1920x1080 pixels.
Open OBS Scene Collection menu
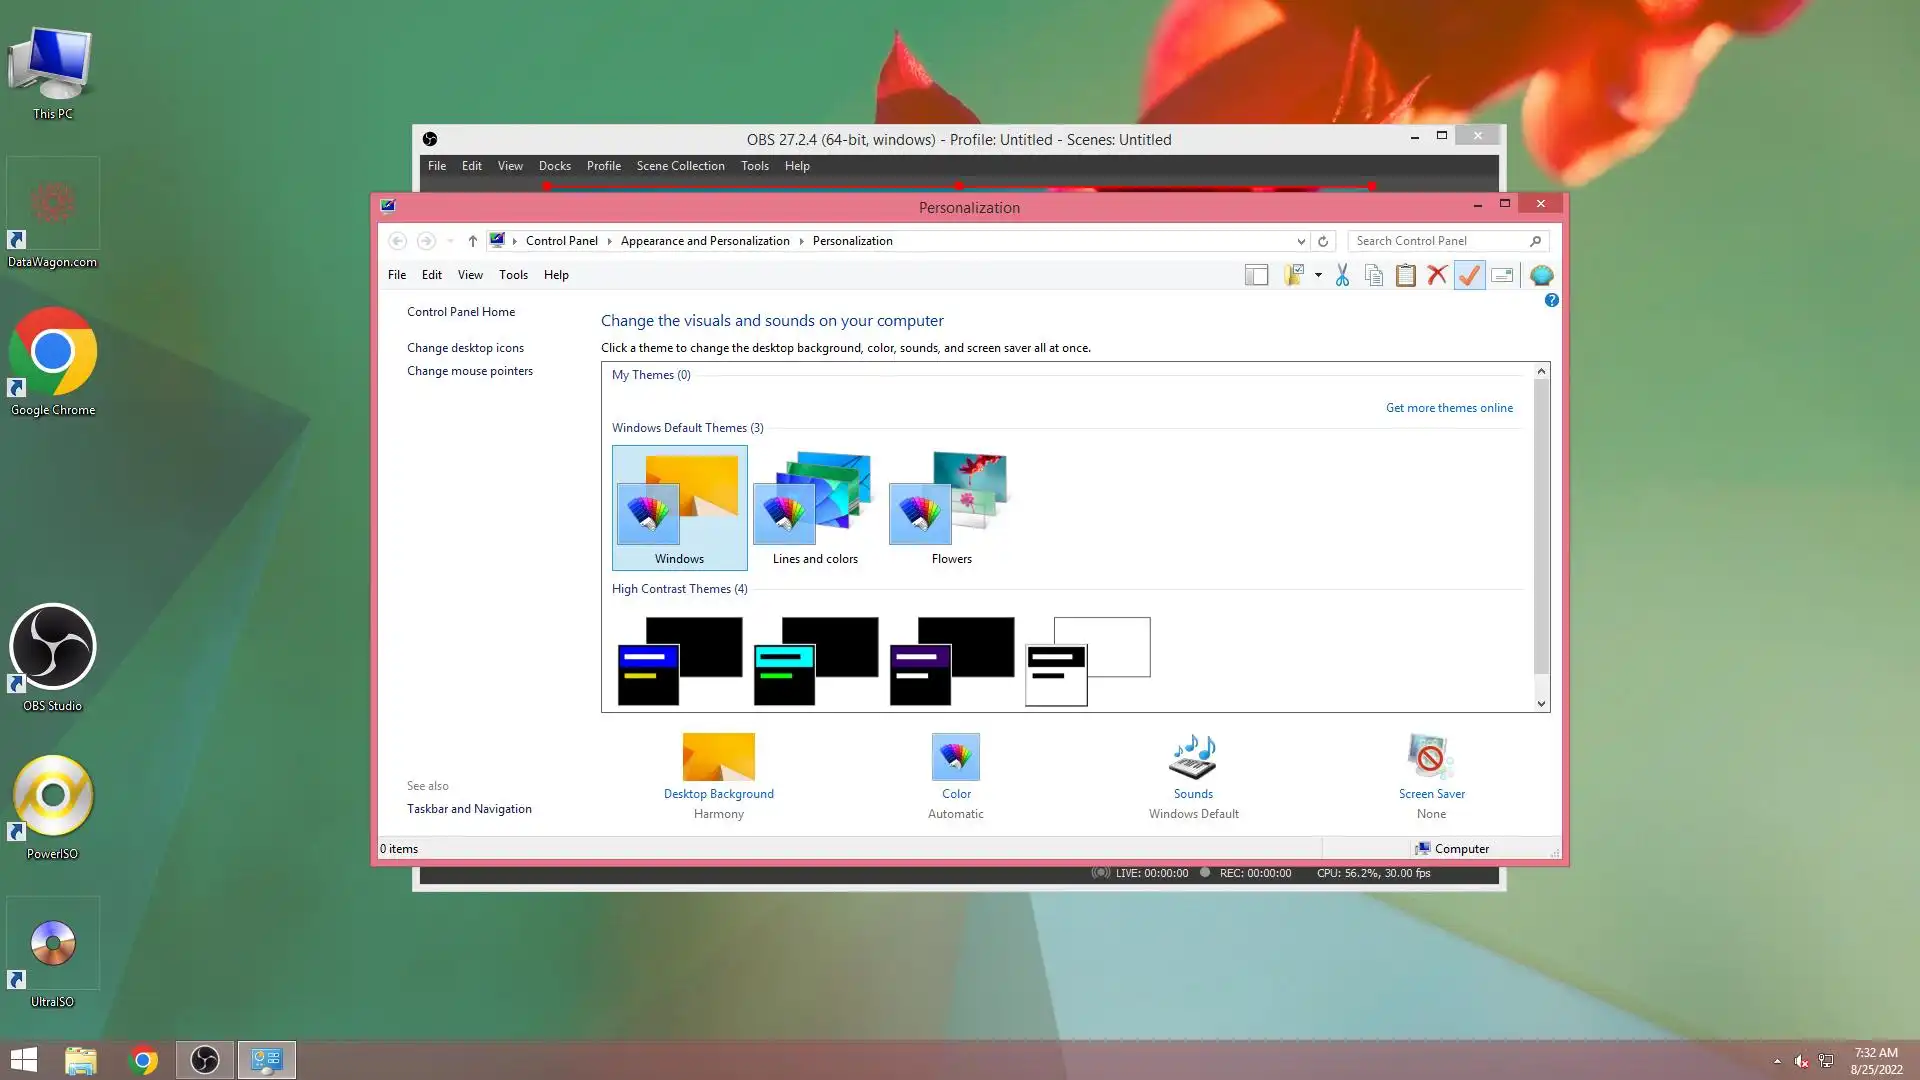pyautogui.click(x=680, y=166)
